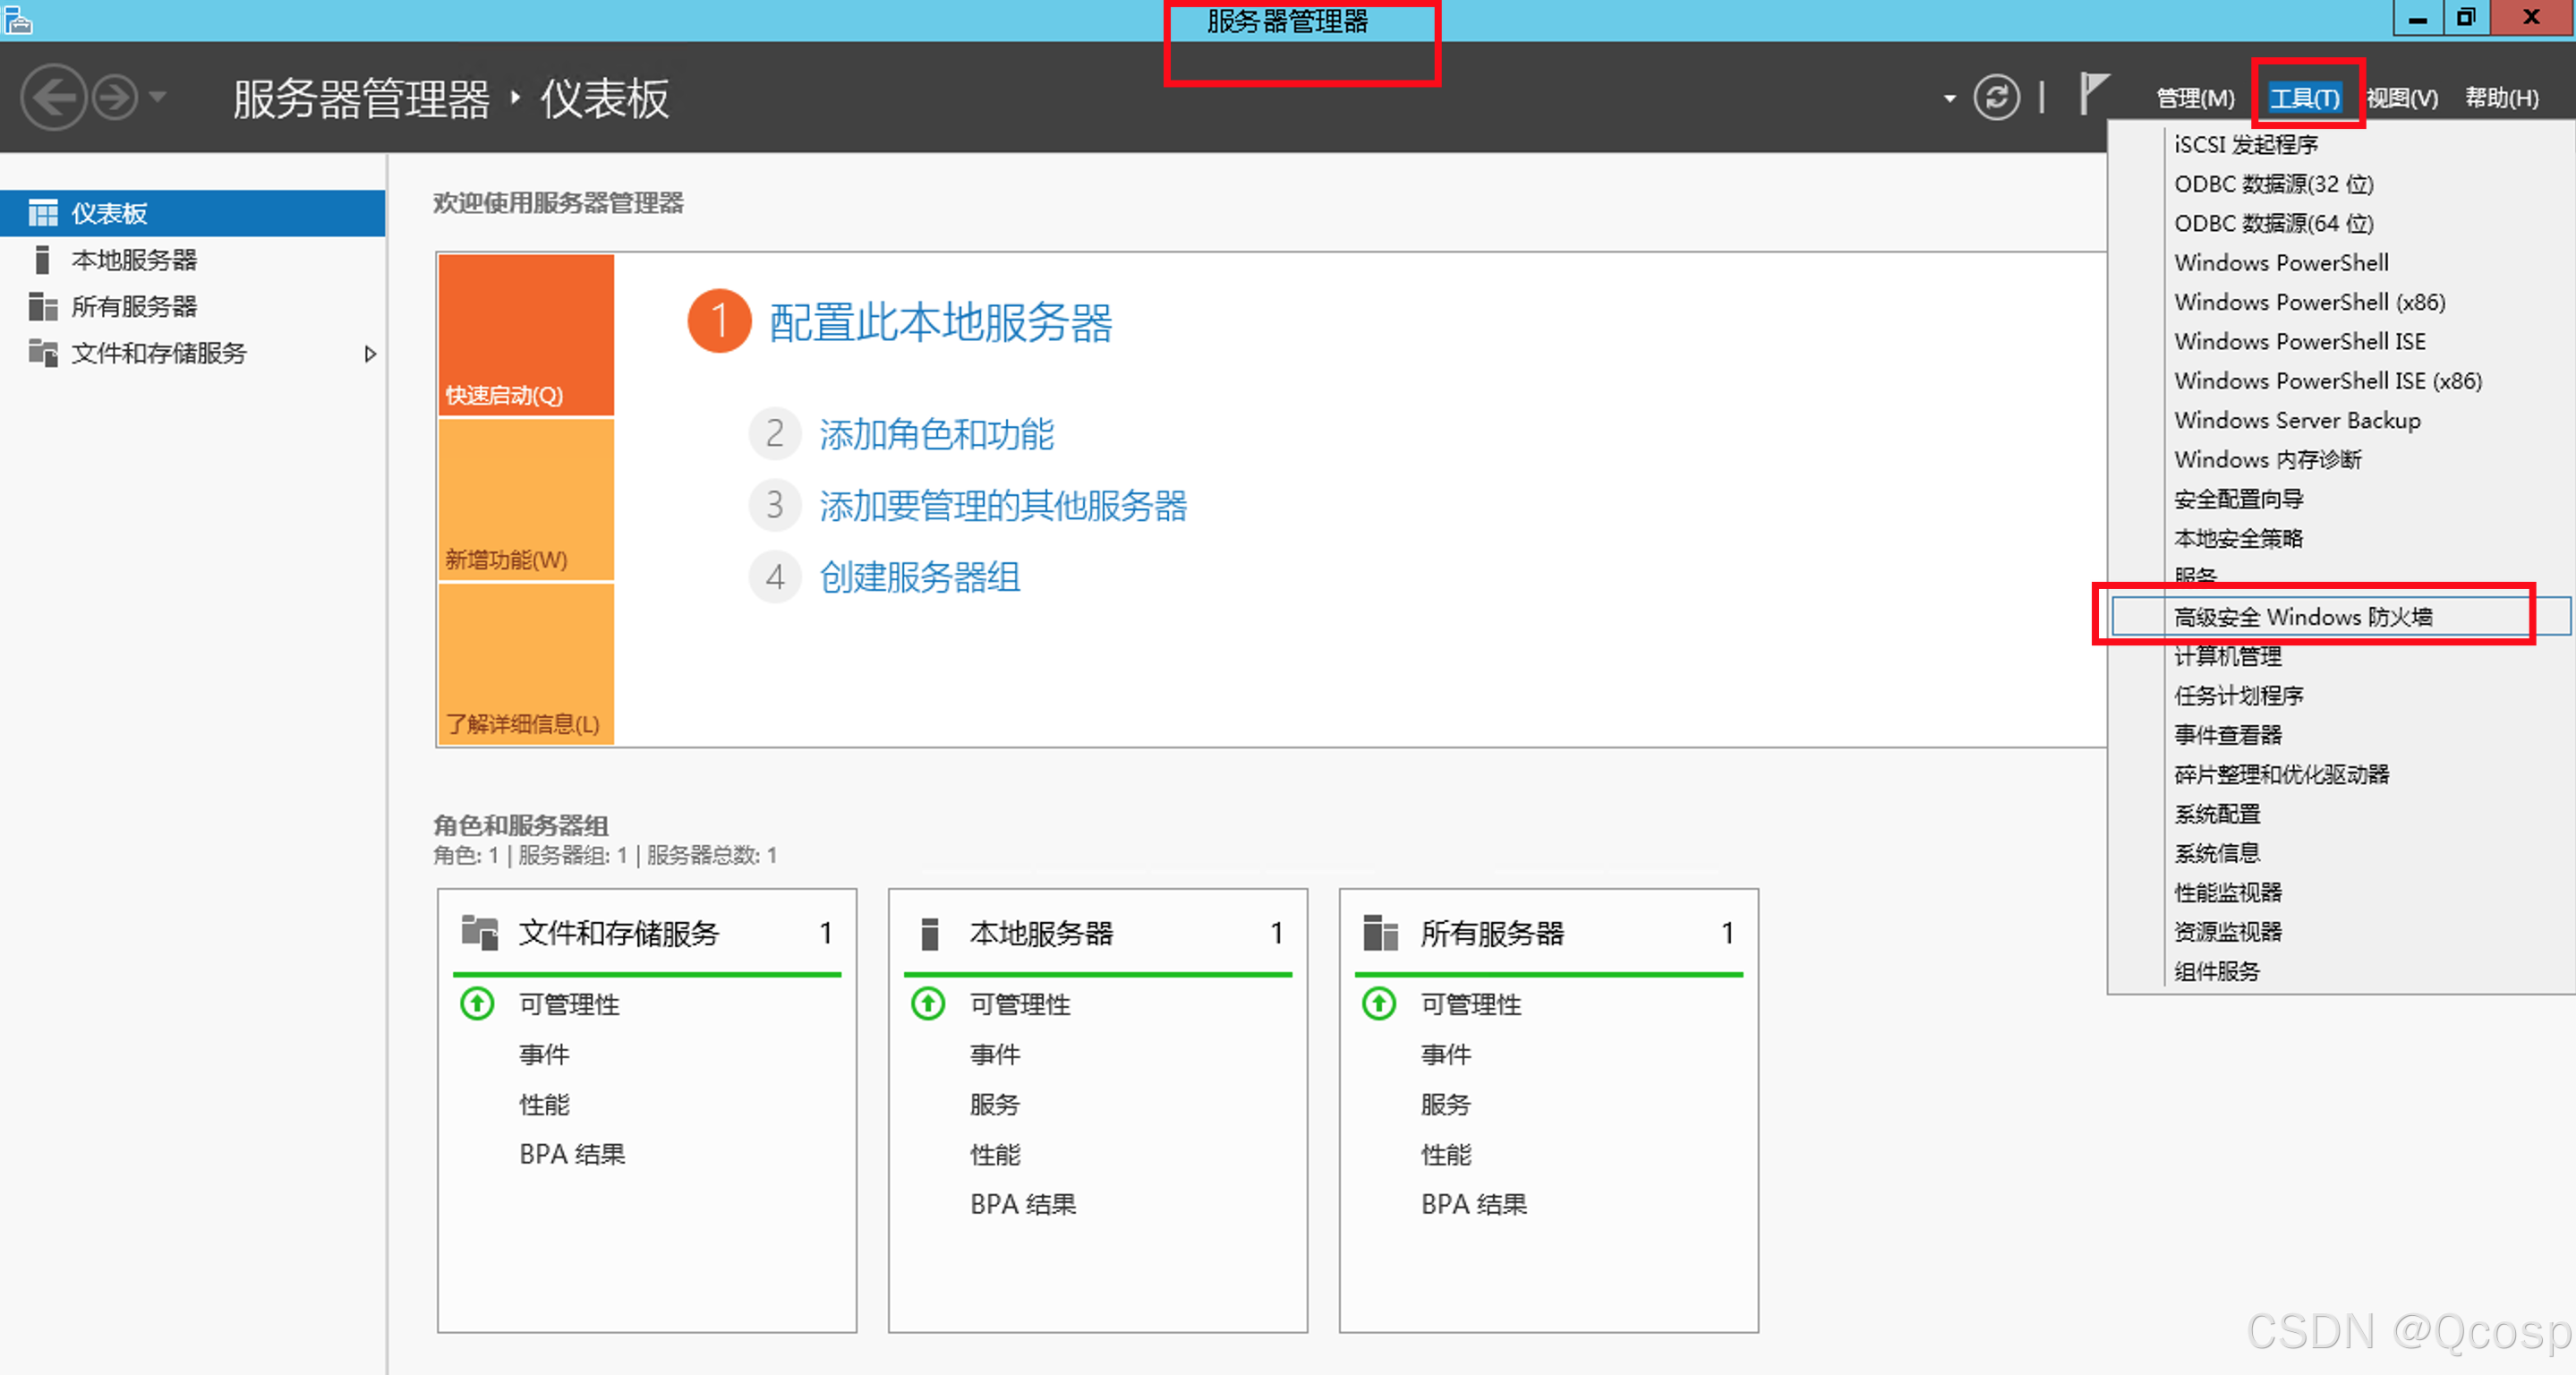Image resolution: width=2576 pixels, height=1375 pixels.
Task: Click the orange 快速启动(Q) tile
Action: click(526, 334)
